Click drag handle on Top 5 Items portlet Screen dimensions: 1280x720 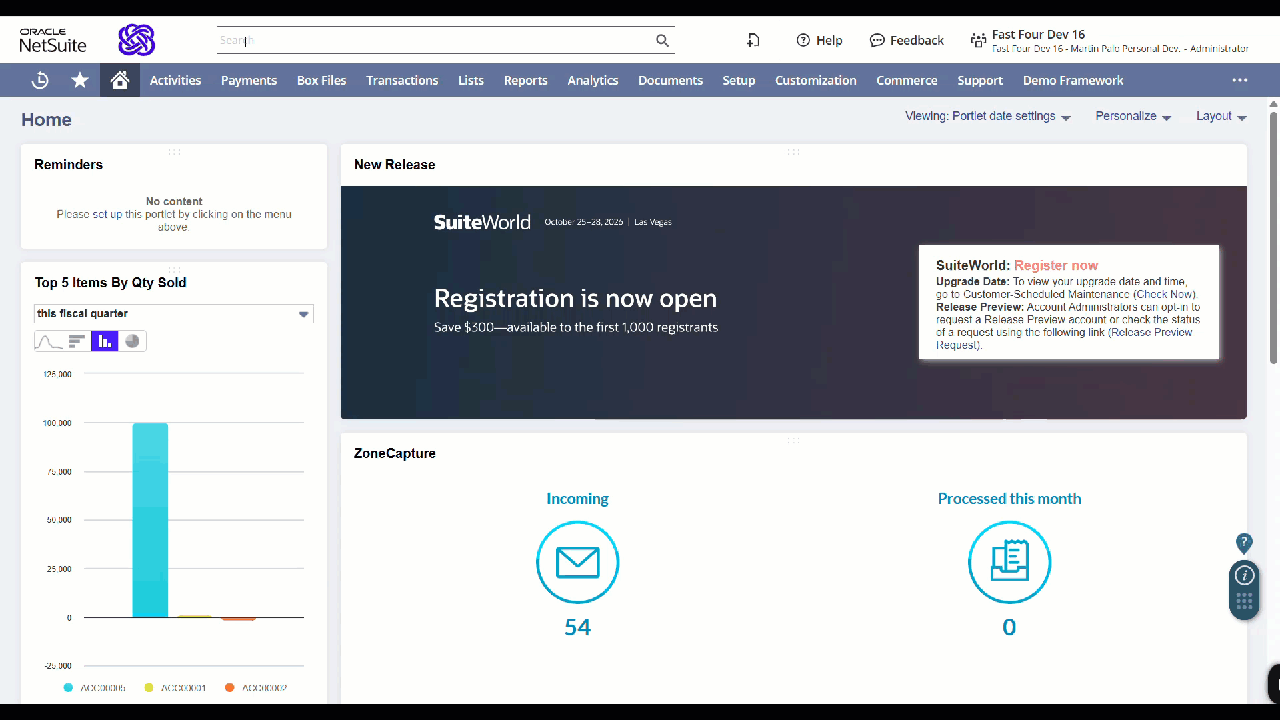[x=174, y=269]
